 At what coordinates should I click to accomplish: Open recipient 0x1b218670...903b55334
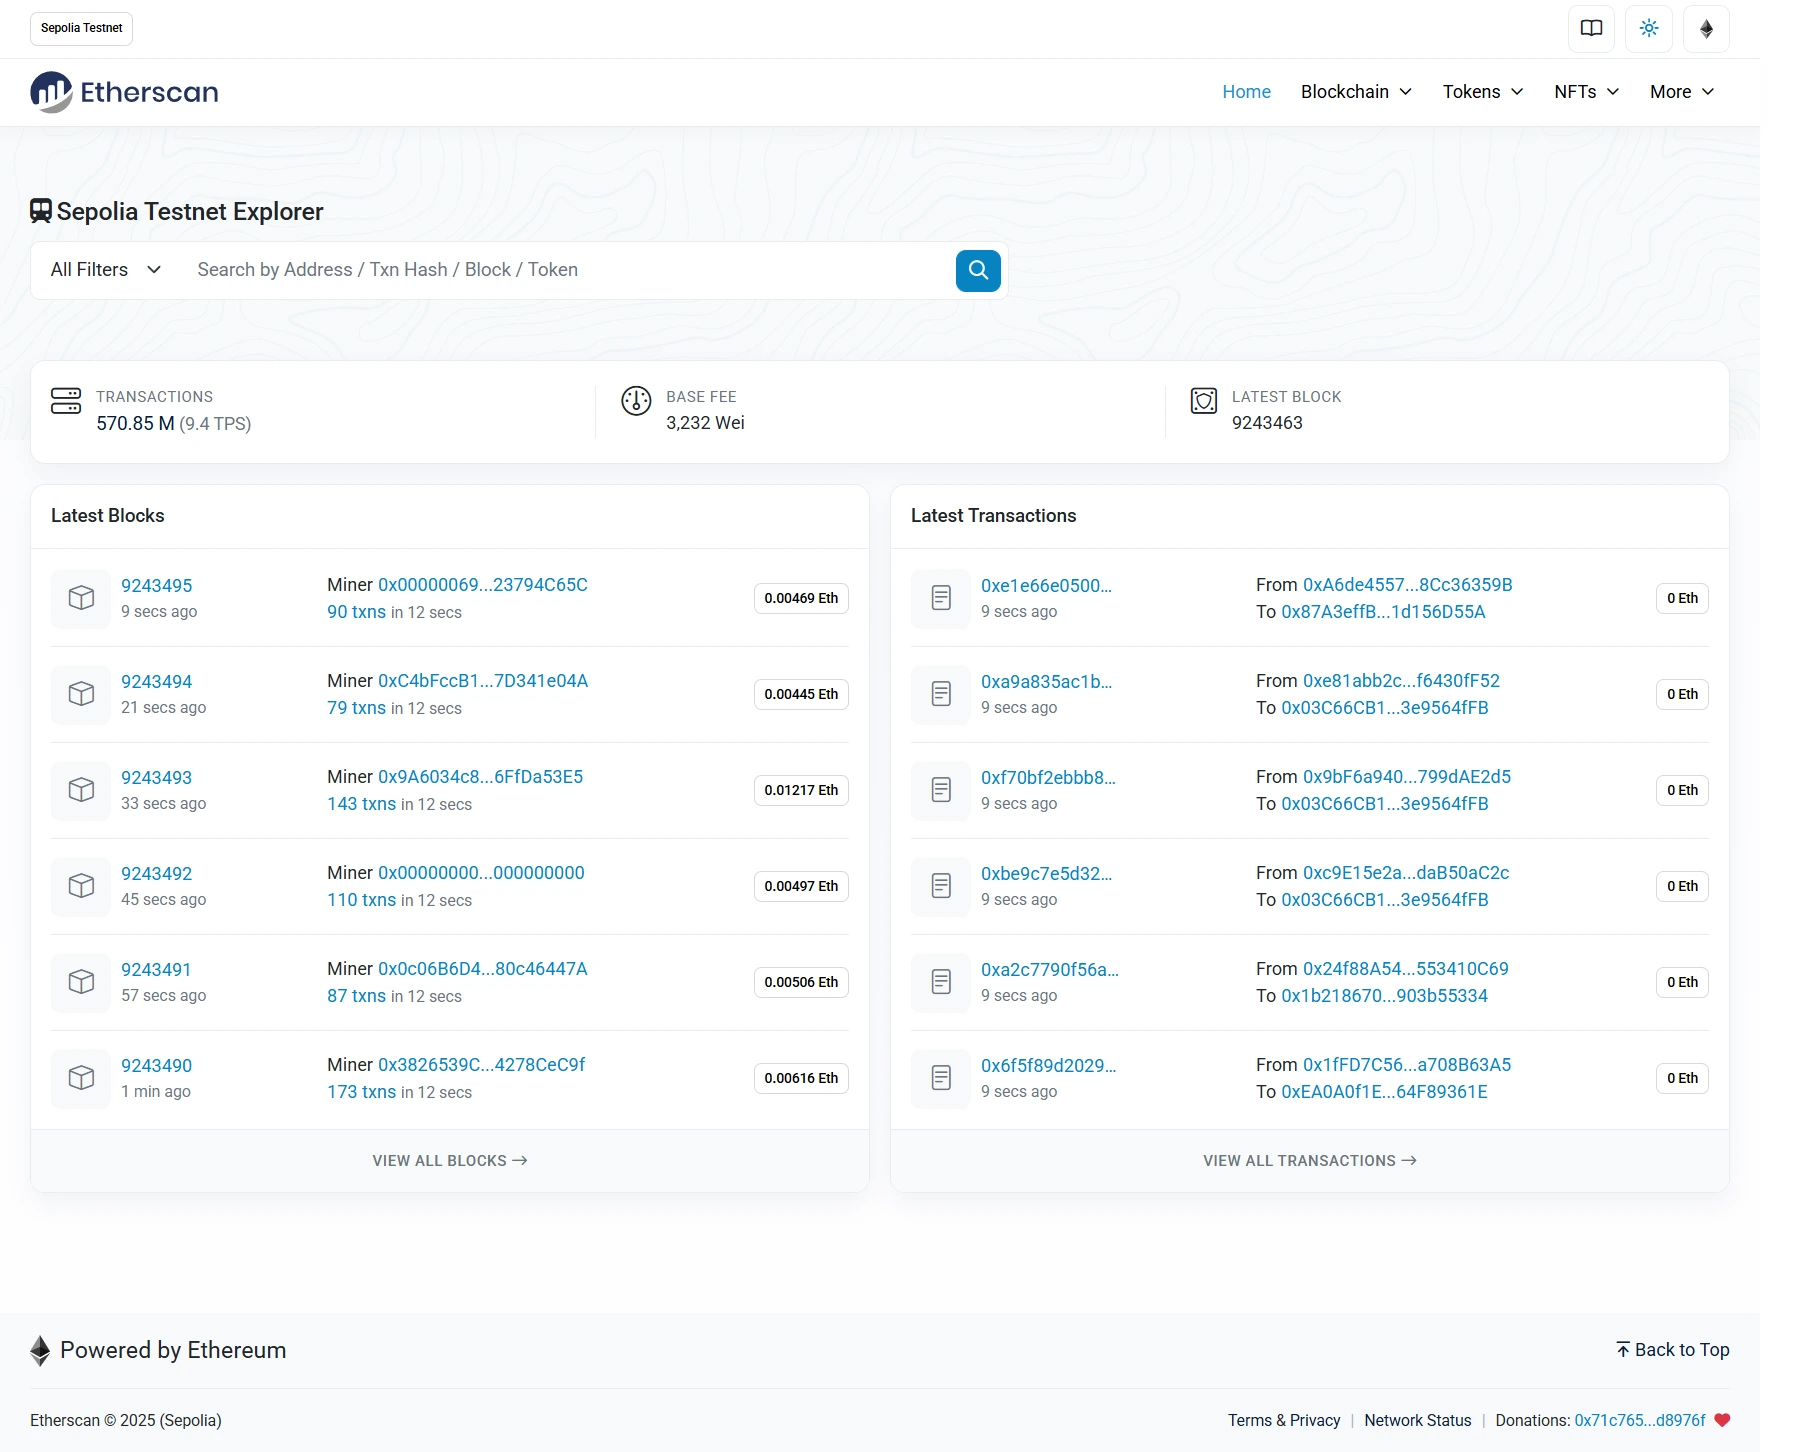click(x=1385, y=996)
